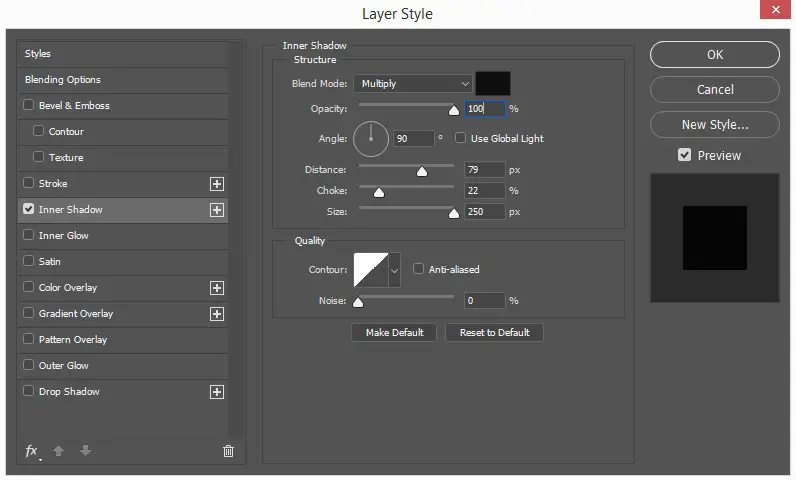The height and width of the screenshot is (480, 796).
Task: Click the Make Default button
Action: click(394, 332)
